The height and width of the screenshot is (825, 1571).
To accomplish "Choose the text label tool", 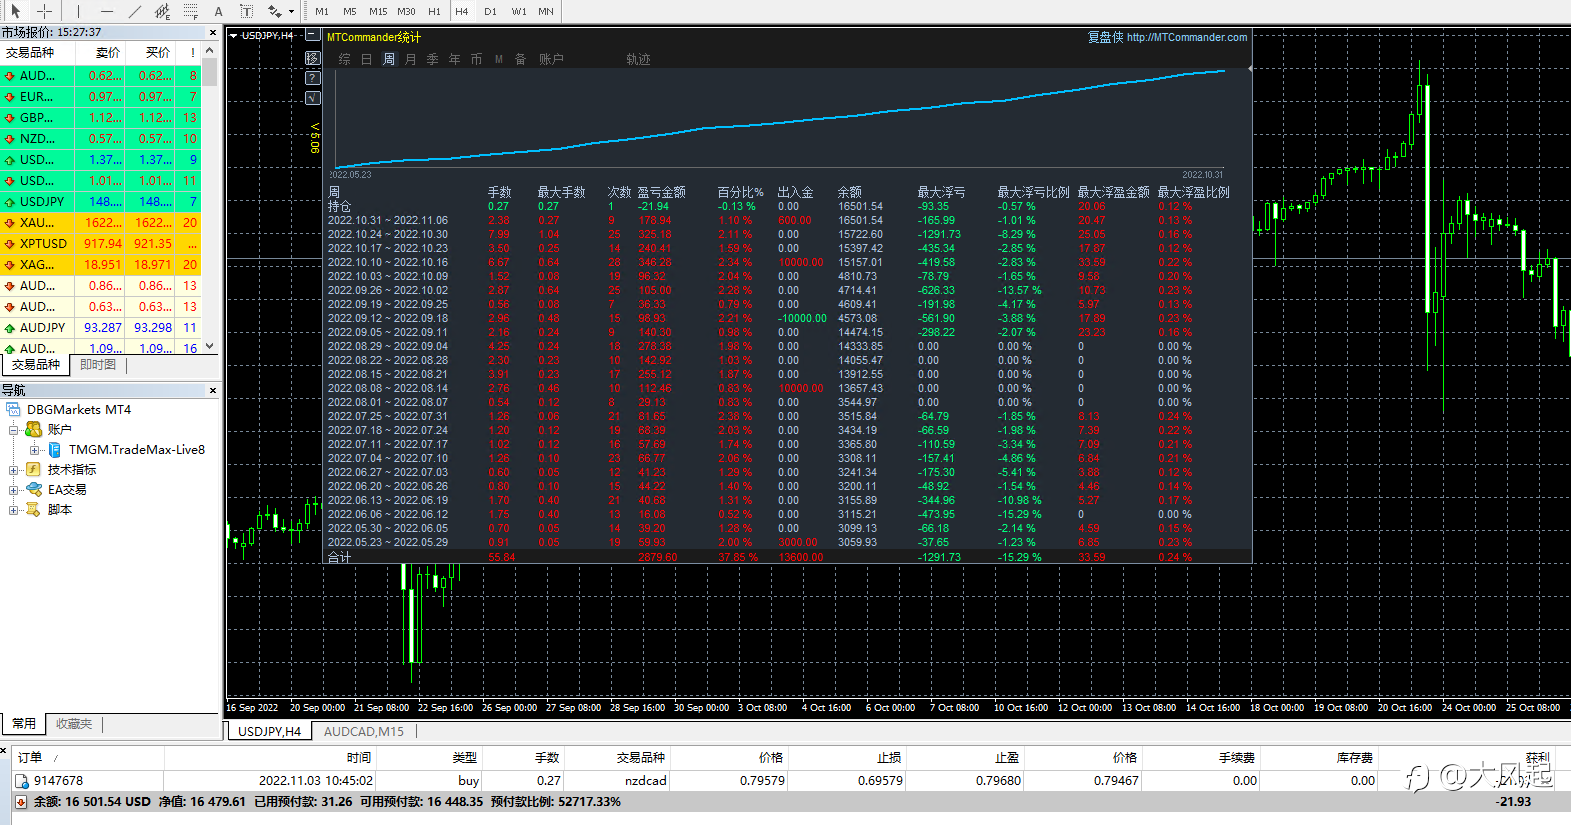I will pyautogui.click(x=246, y=11).
